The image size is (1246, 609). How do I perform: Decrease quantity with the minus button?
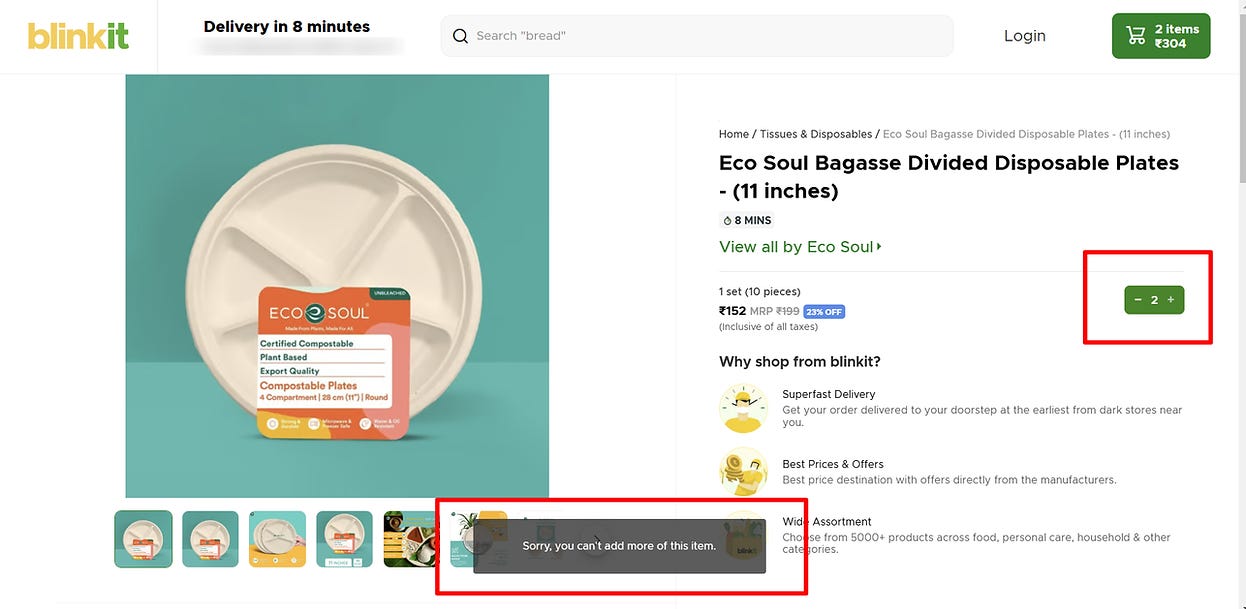[1138, 300]
